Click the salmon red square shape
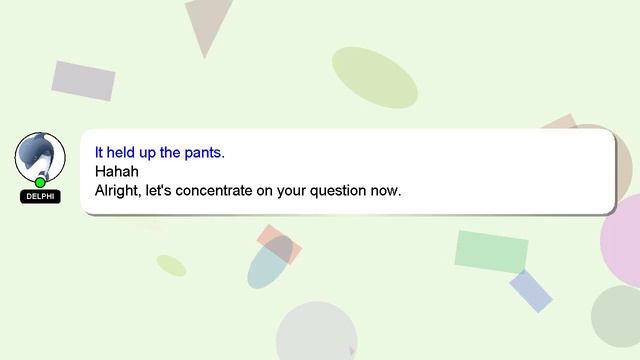Image resolution: width=640 pixels, height=360 pixels. click(x=280, y=244)
